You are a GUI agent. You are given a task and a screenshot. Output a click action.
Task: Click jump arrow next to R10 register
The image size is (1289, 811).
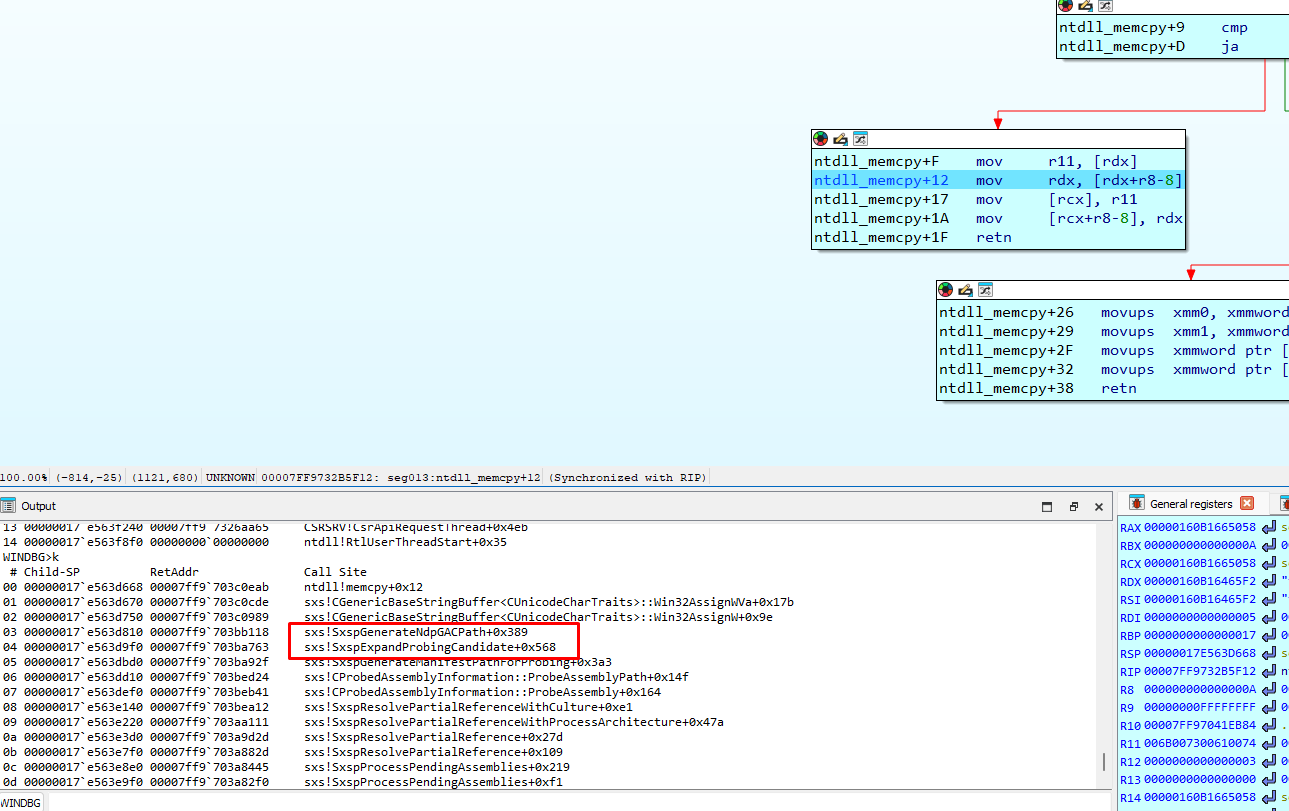pos(1269,725)
